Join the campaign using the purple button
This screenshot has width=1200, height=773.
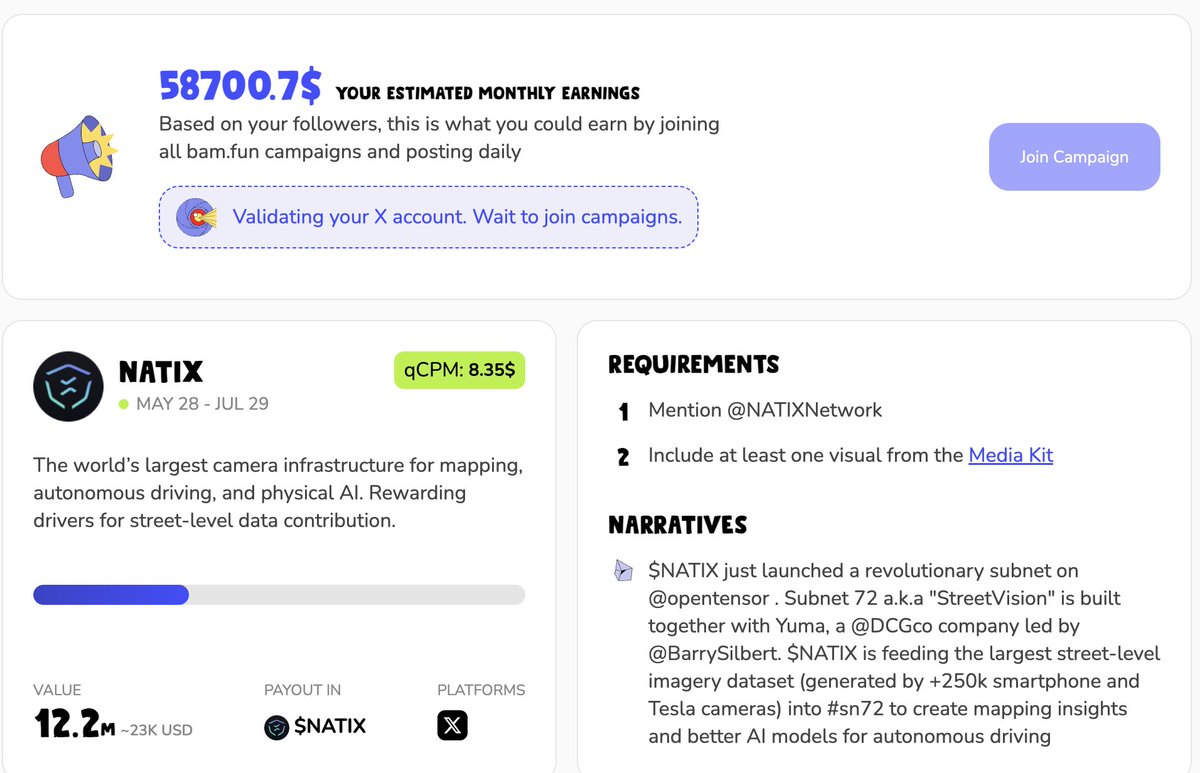pos(1074,157)
